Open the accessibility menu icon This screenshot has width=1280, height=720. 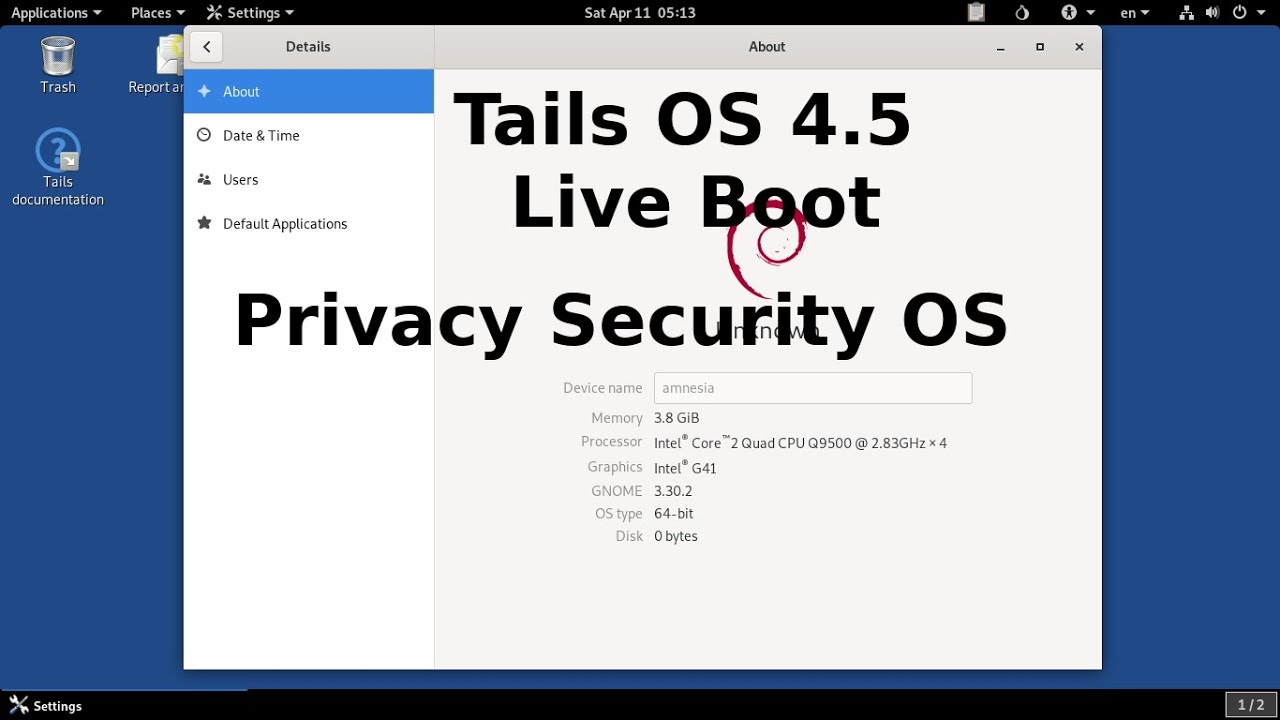point(1077,13)
